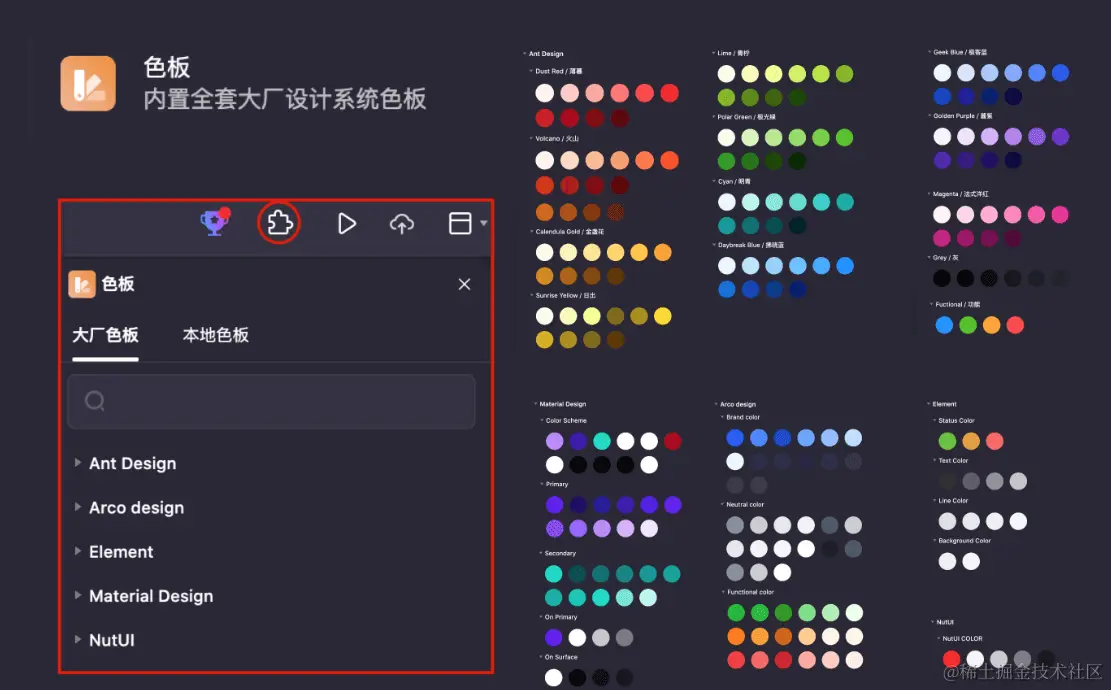Close the 色板 panel with the X
Viewport: 1111px width, 690px height.
464,284
